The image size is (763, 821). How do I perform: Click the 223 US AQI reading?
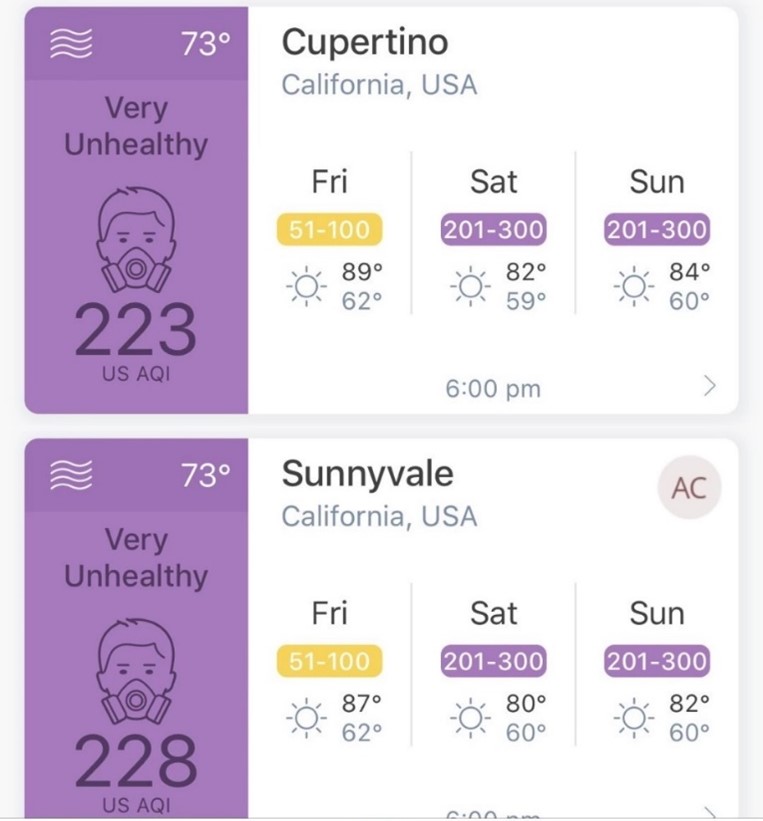[136, 332]
